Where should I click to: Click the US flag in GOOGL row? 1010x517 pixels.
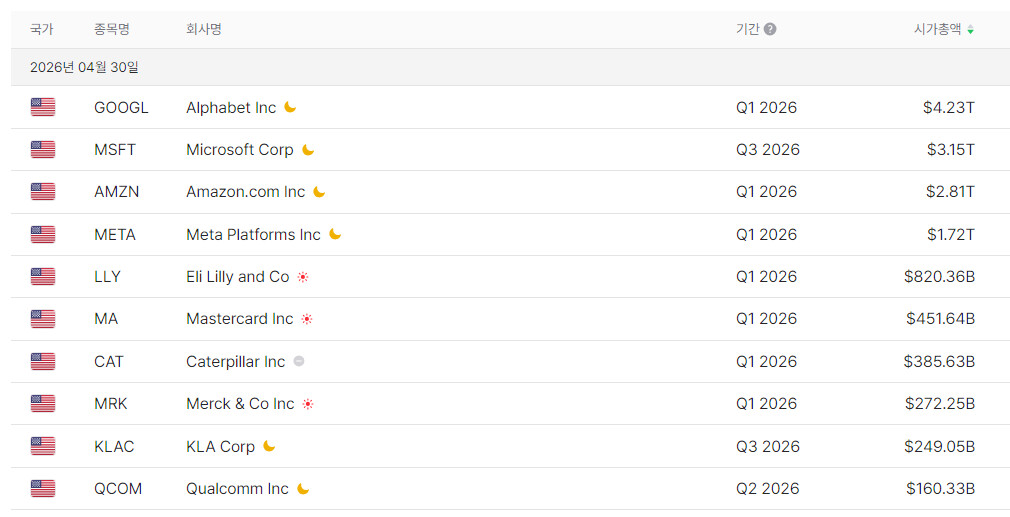pos(43,107)
